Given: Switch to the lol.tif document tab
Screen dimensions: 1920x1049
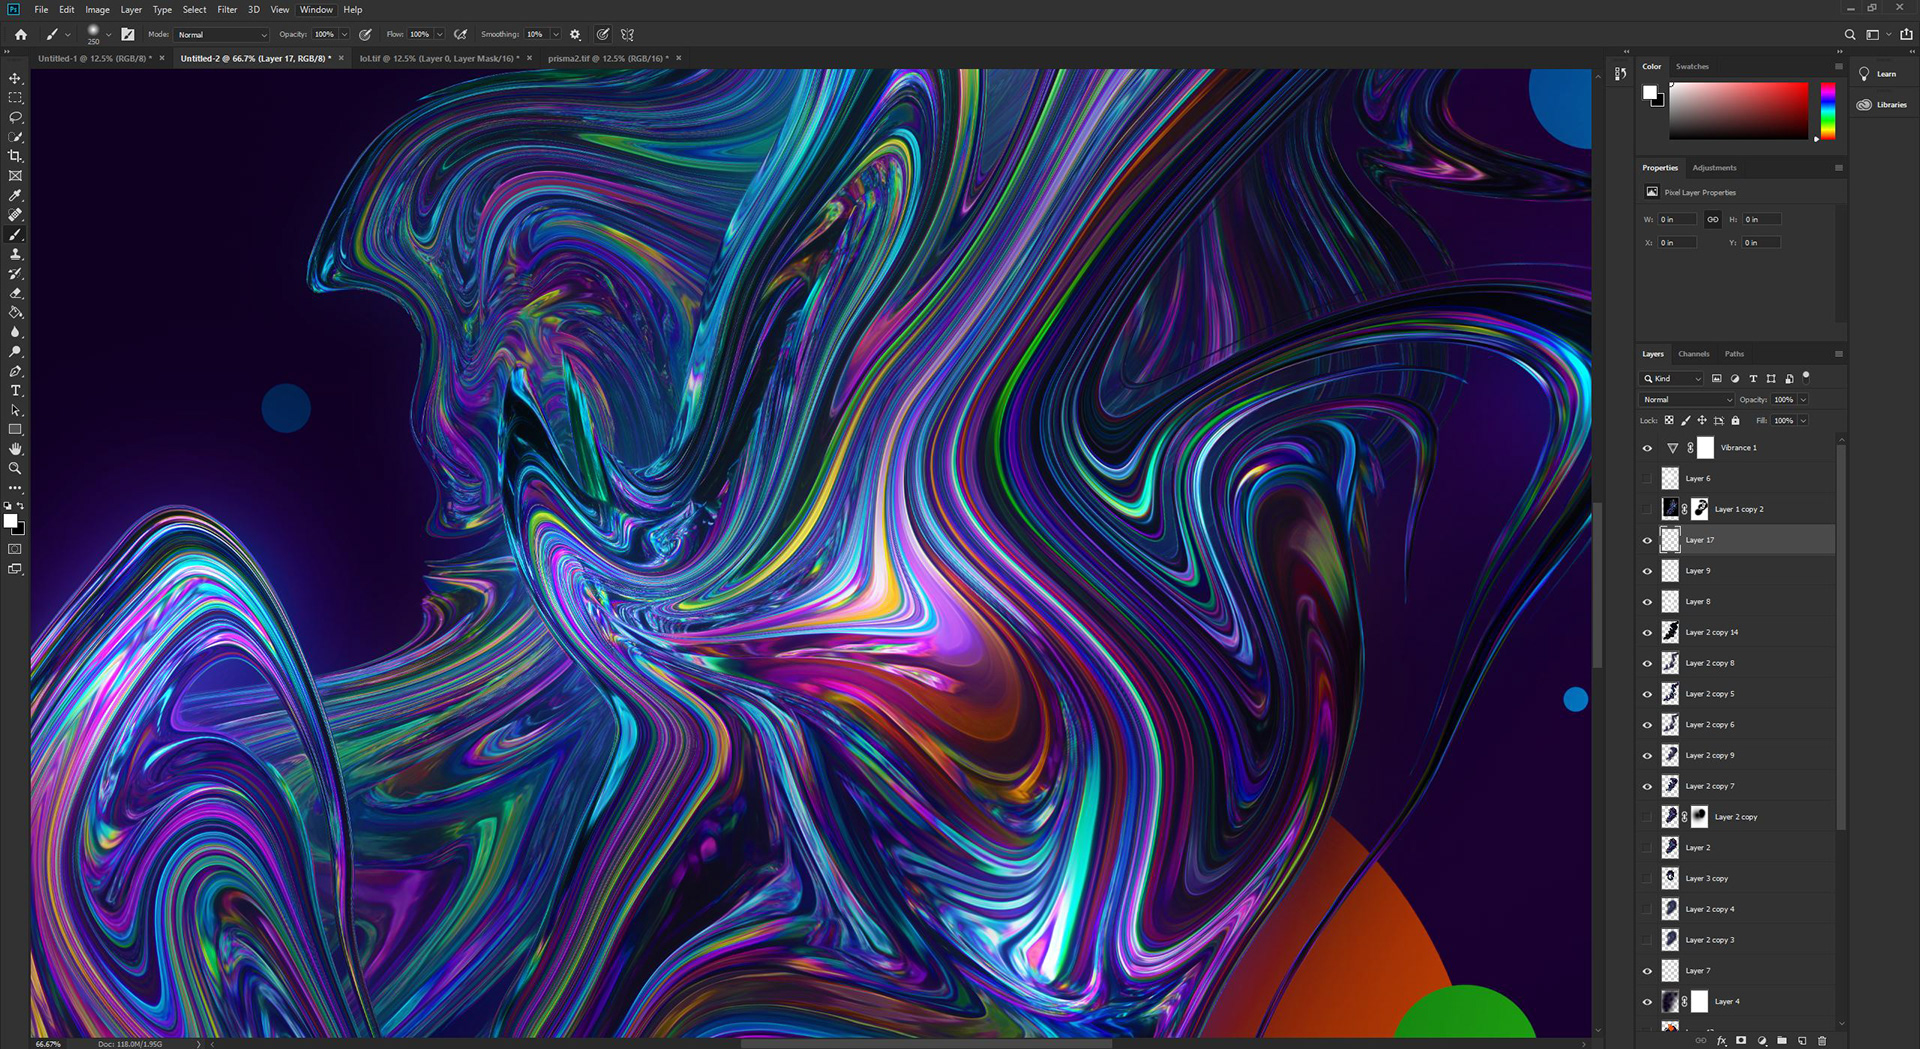Looking at the screenshot, I should pyautogui.click(x=439, y=58).
